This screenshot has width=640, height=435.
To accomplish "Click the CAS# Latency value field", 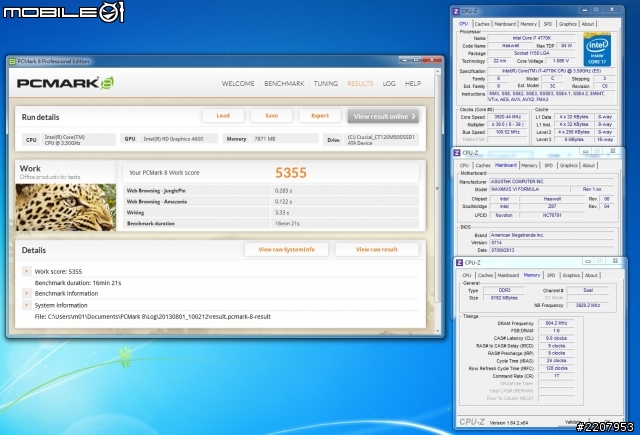I will pyautogui.click(x=556, y=338).
